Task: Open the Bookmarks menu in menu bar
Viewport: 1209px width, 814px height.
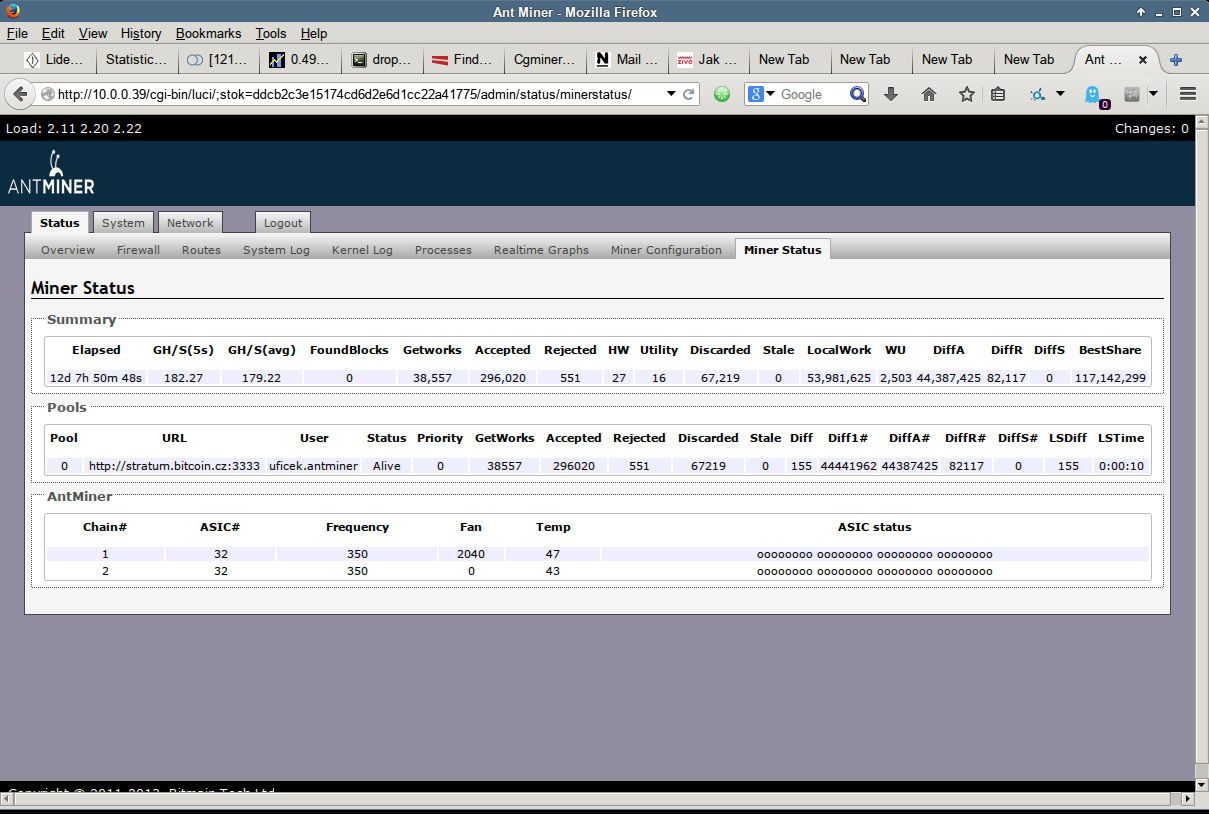Action: 208,33
